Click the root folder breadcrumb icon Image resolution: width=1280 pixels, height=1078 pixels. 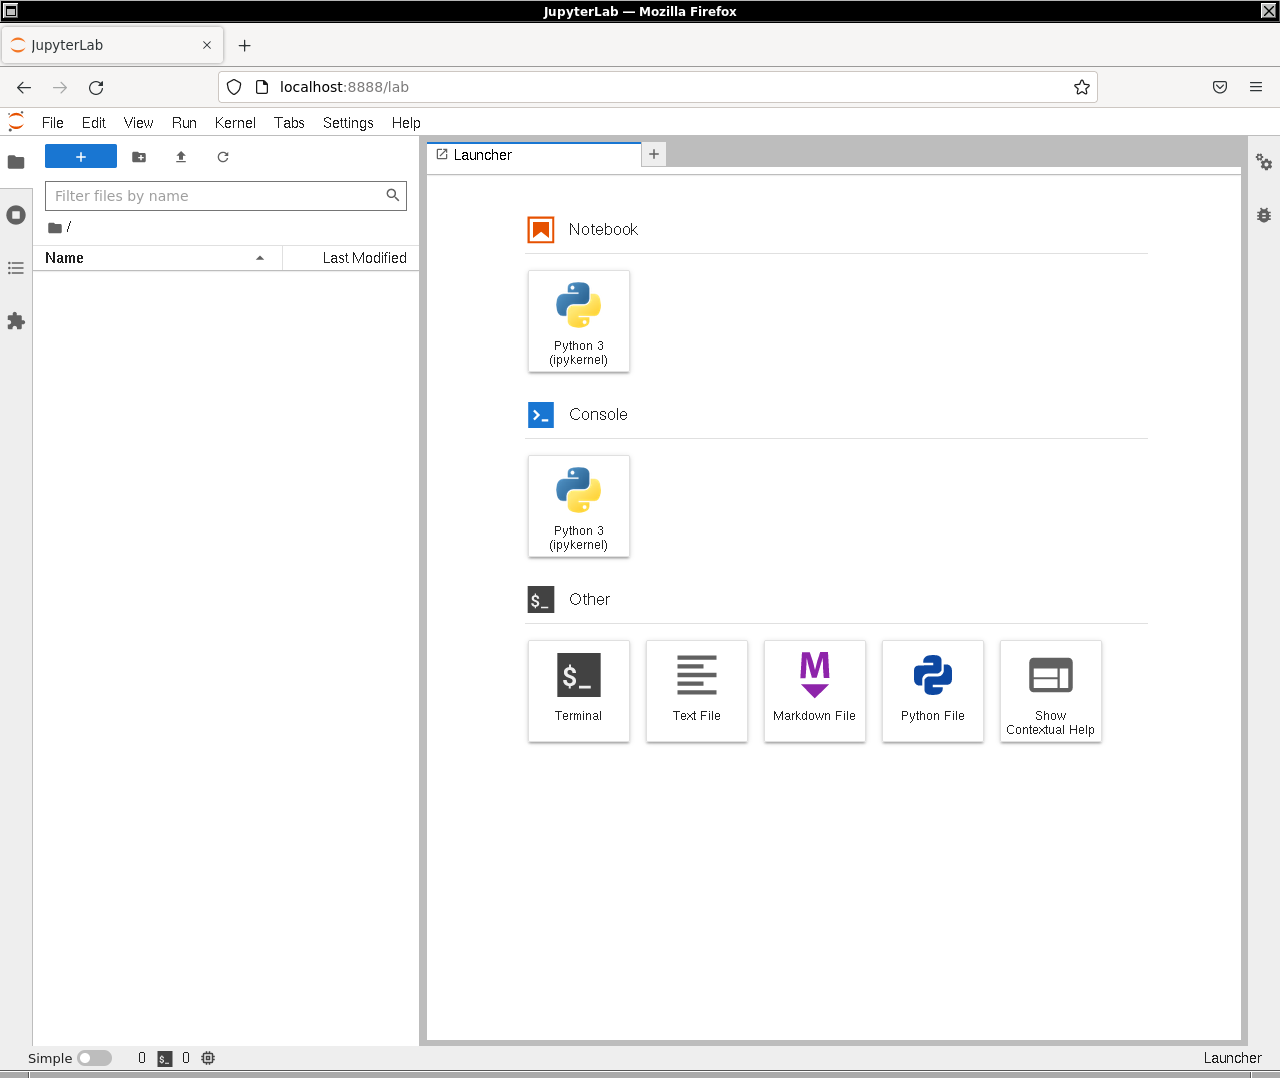[55, 228]
